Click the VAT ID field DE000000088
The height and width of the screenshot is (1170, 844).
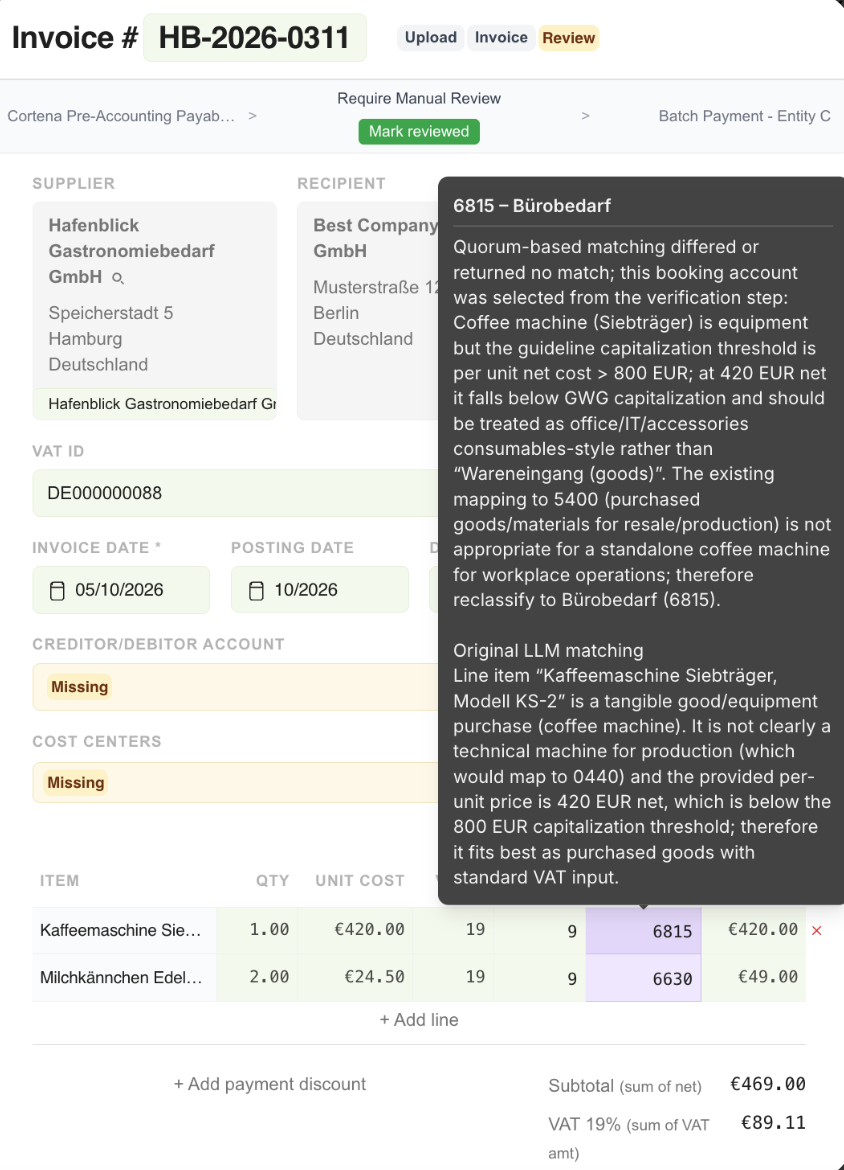[x=235, y=493]
